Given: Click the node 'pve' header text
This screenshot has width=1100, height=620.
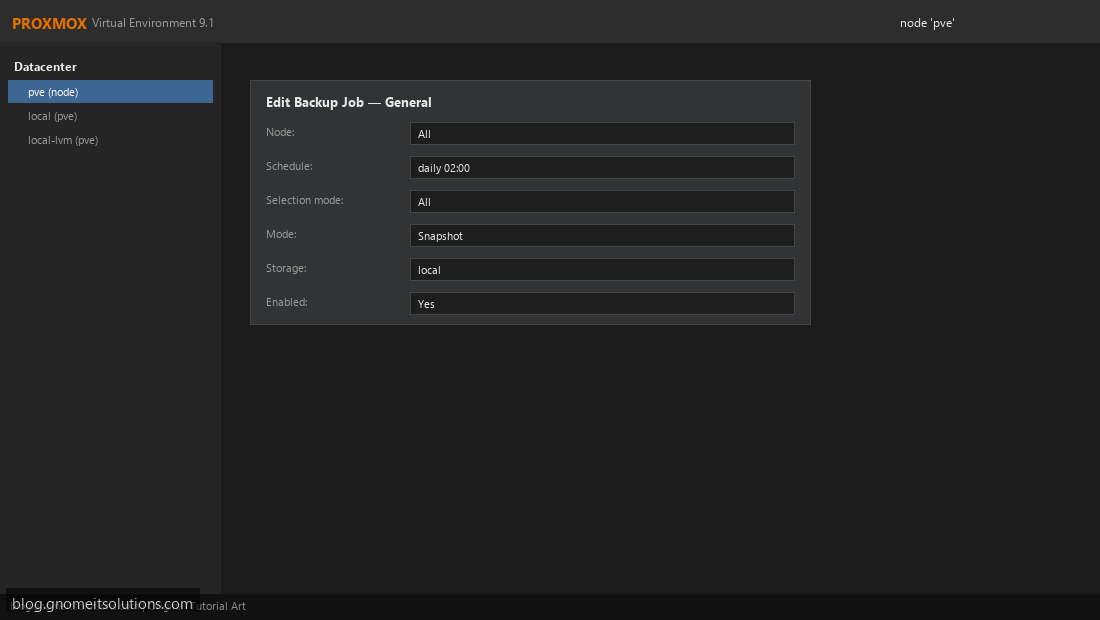Looking at the screenshot, I should pos(927,23).
